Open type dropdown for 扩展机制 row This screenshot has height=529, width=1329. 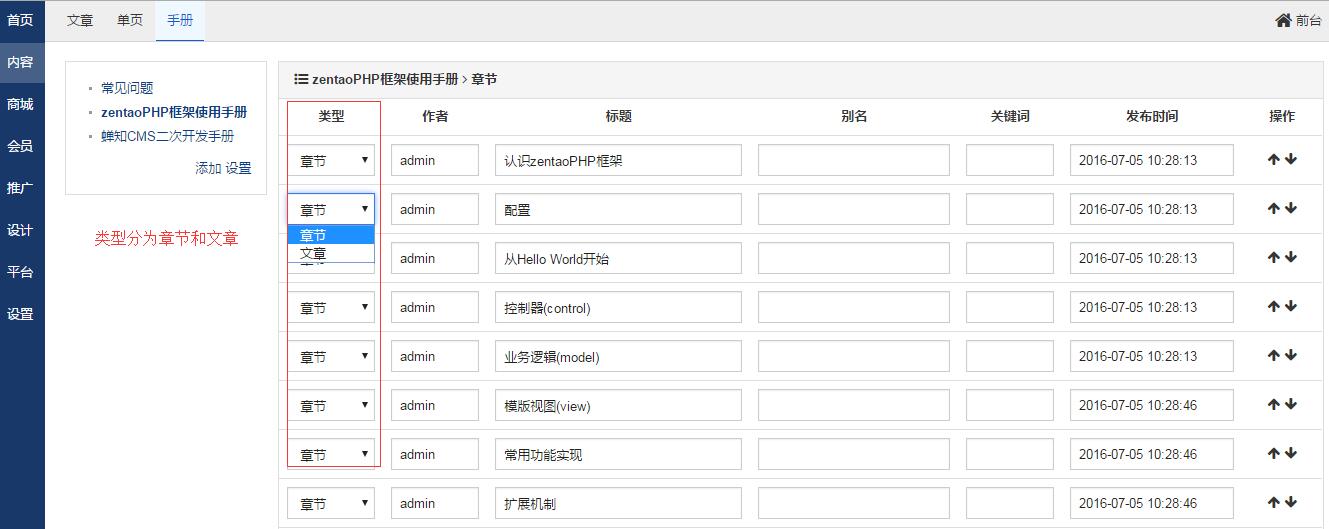(x=331, y=504)
